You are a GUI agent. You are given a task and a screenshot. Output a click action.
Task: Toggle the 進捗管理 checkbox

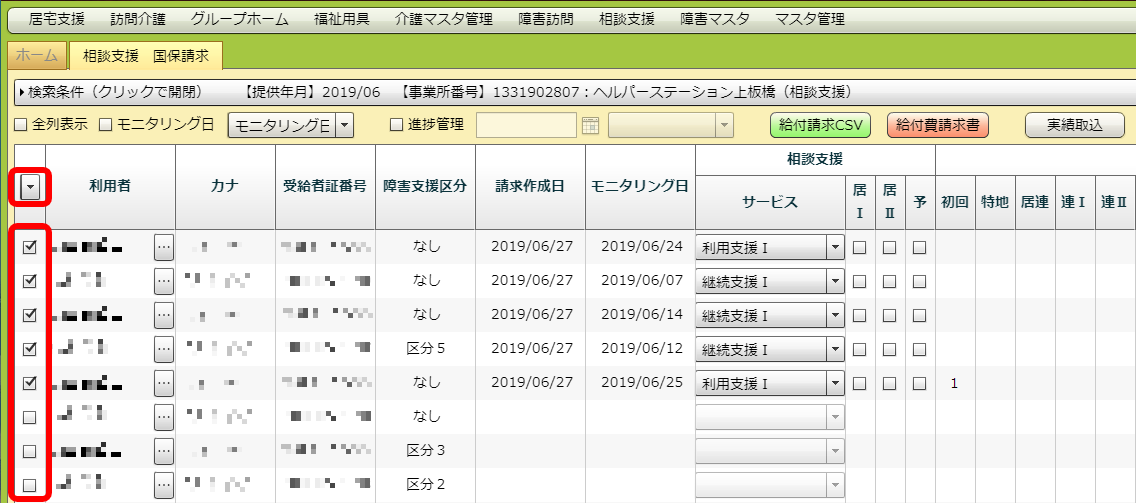tap(396, 125)
